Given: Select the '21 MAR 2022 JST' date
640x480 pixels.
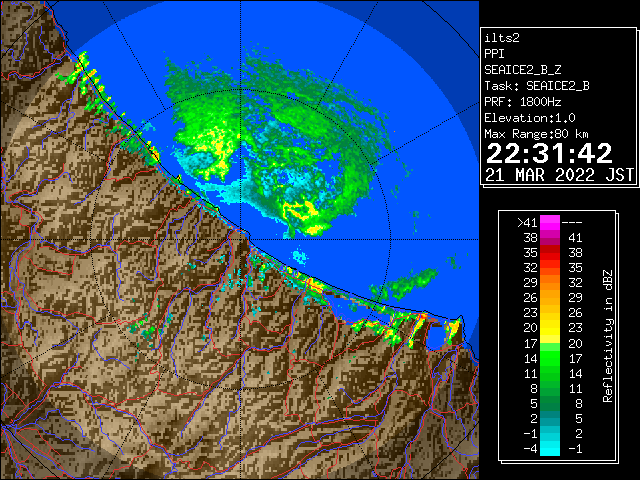Looking at the screenshot, I should [x=559, y=175].
